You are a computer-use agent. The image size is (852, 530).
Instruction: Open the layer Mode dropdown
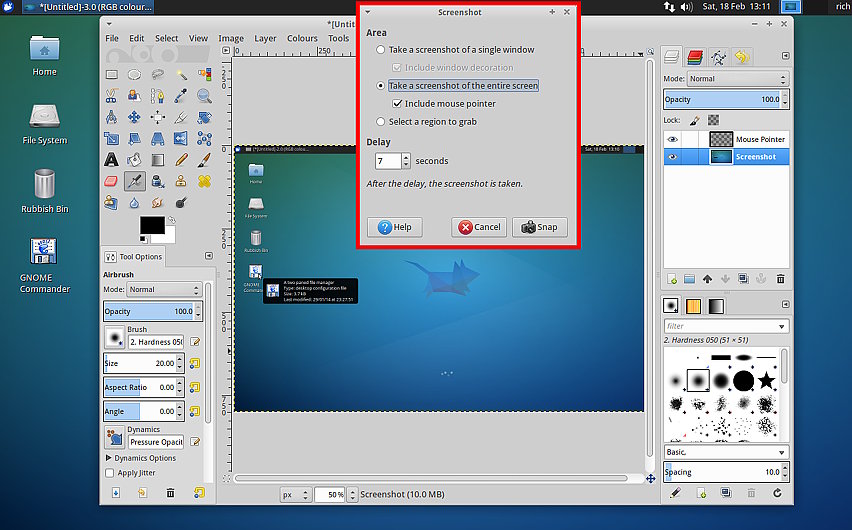click(x=737, y=79)
